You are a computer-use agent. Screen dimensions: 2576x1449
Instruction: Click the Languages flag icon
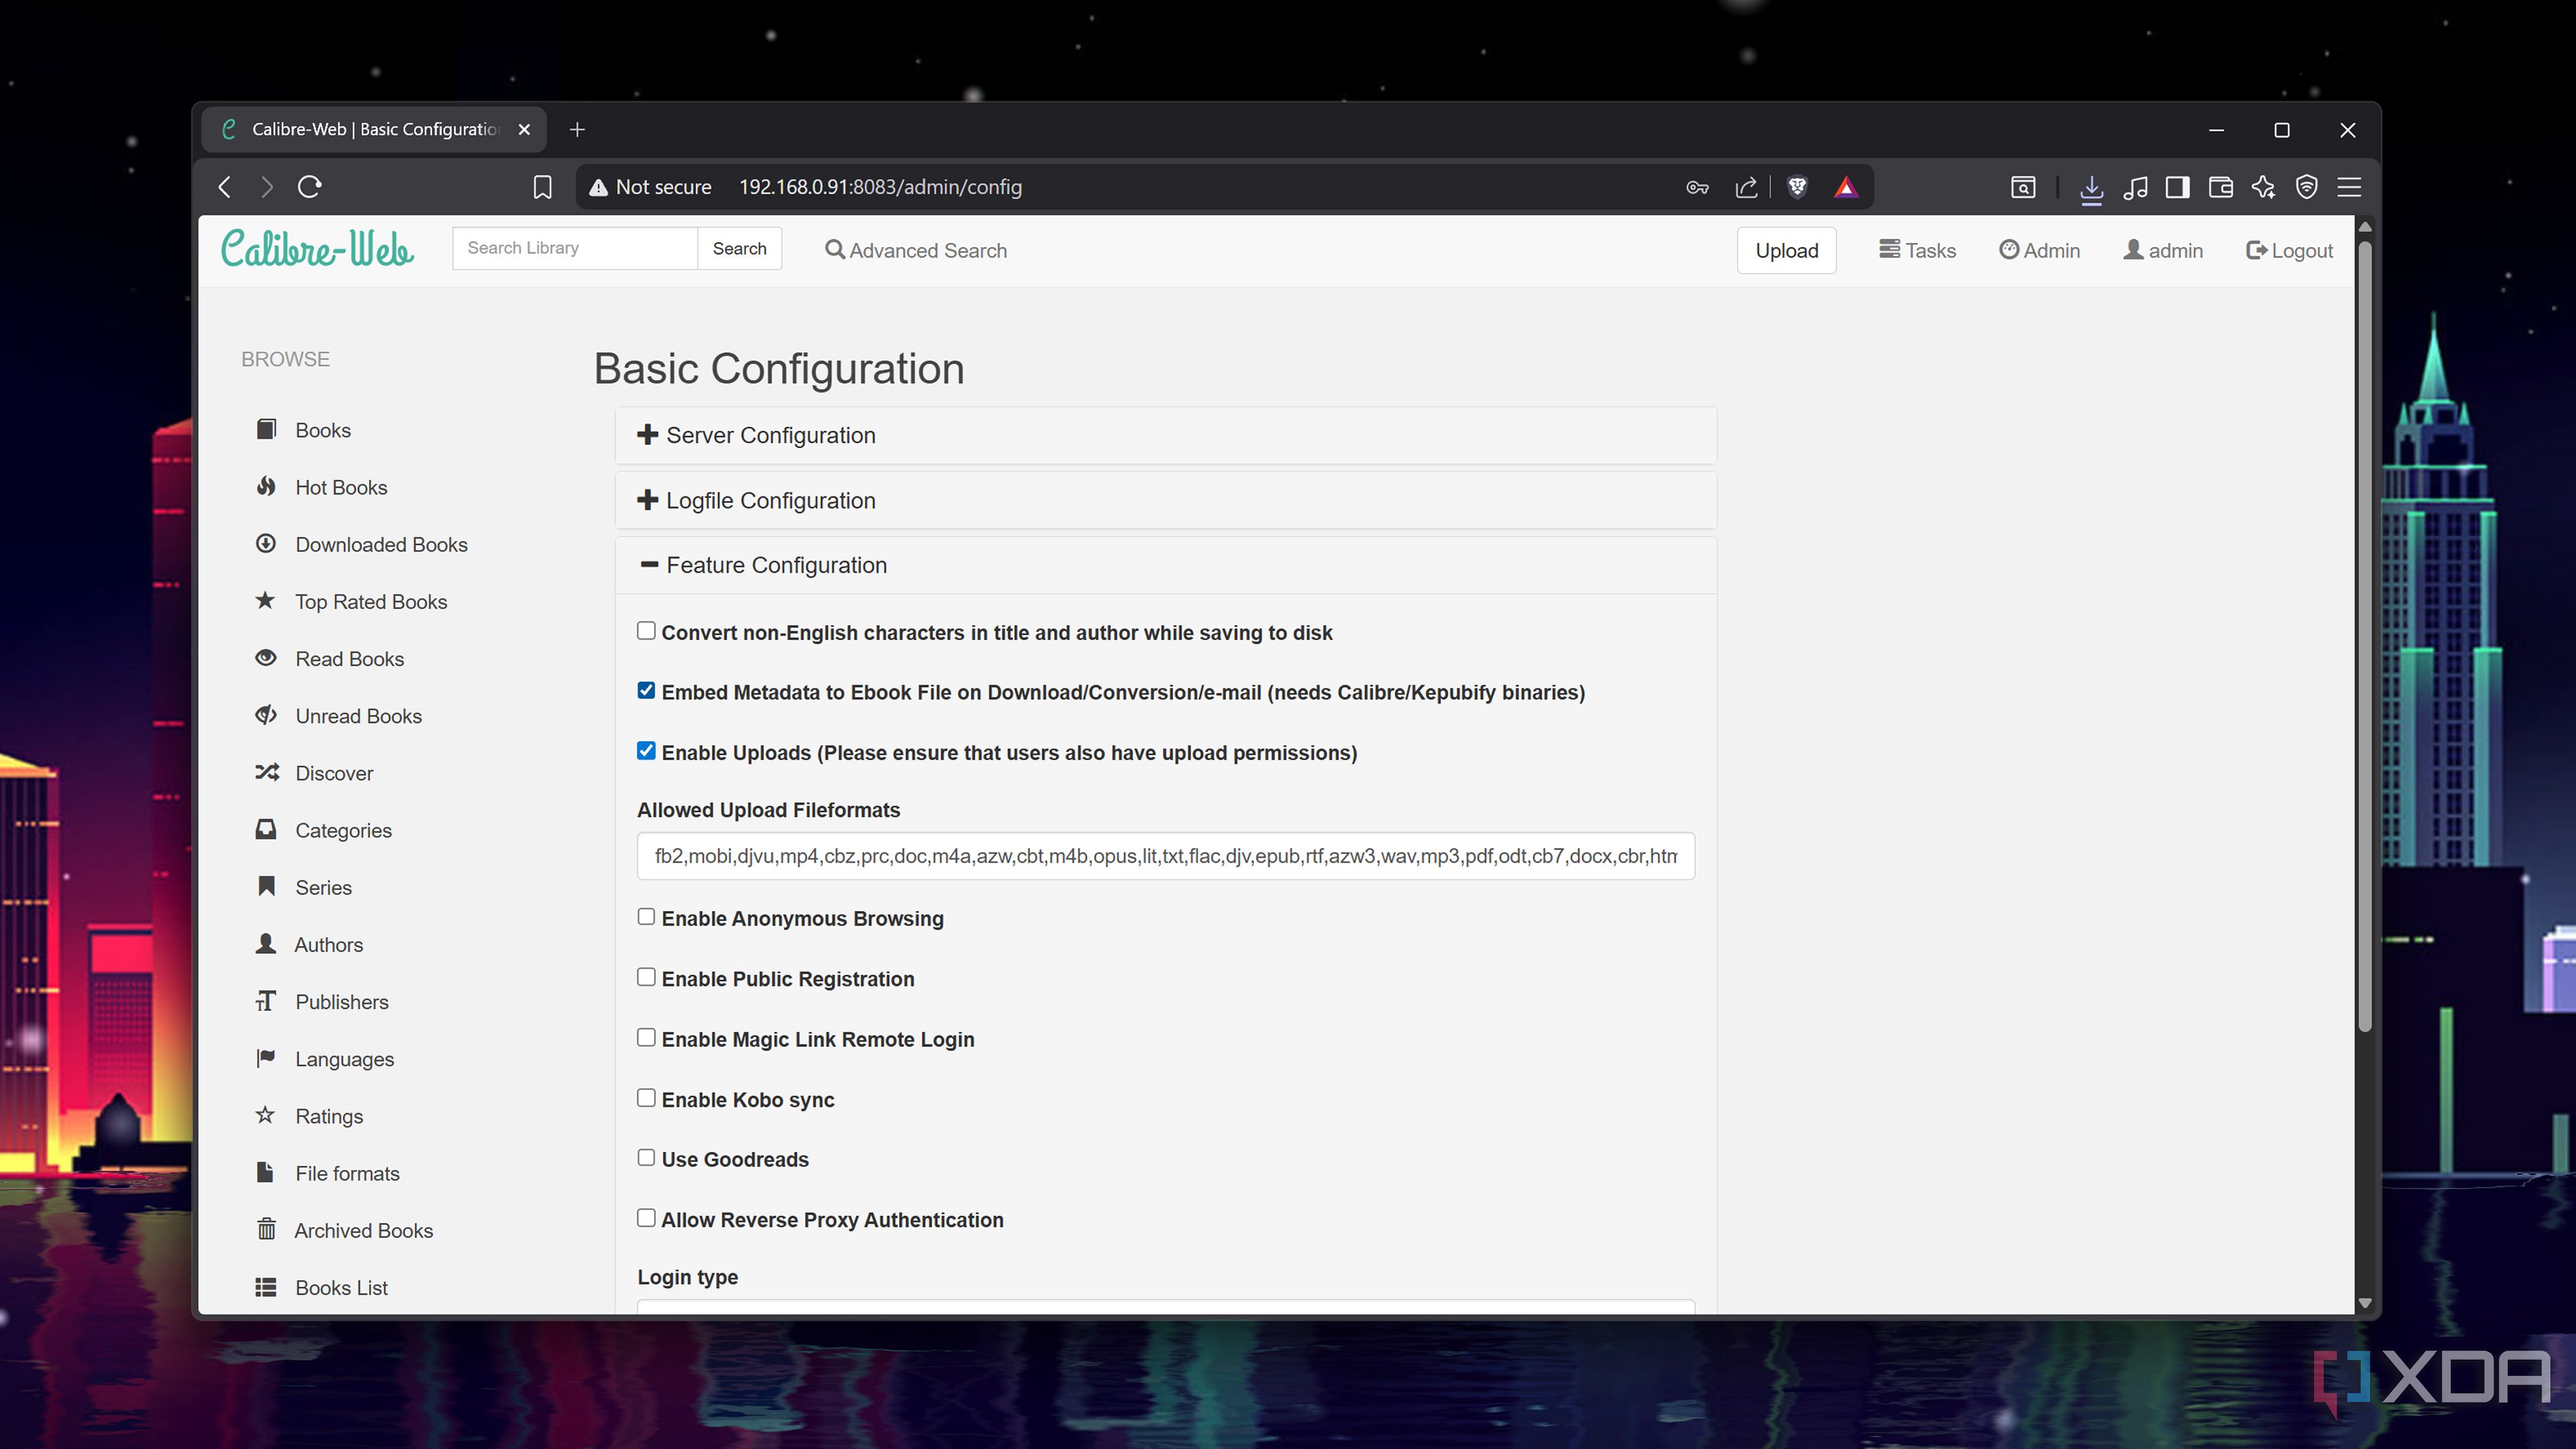266,1058
